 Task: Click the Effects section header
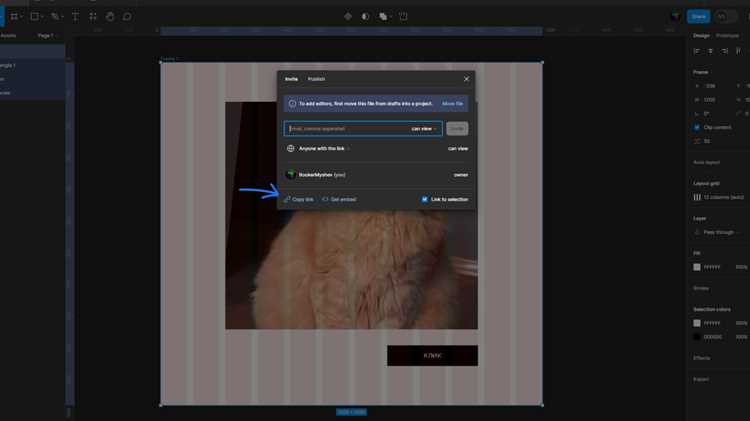[x=702, y=358]
